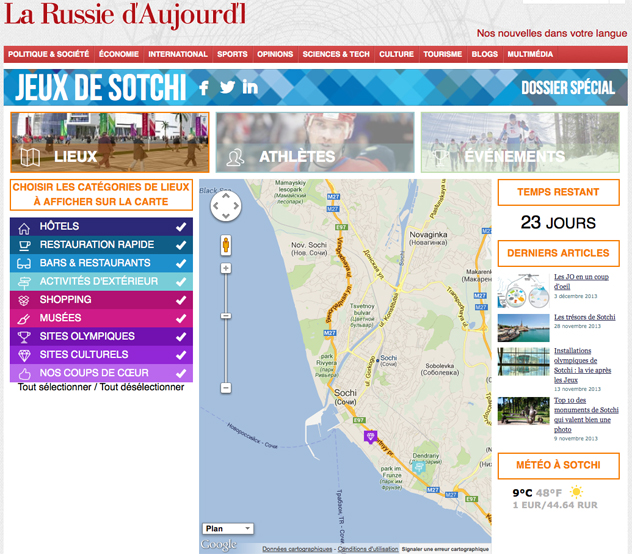632x554 pixels.
Task: Click the Street View pegman icon
Action: tap(226, 245)
